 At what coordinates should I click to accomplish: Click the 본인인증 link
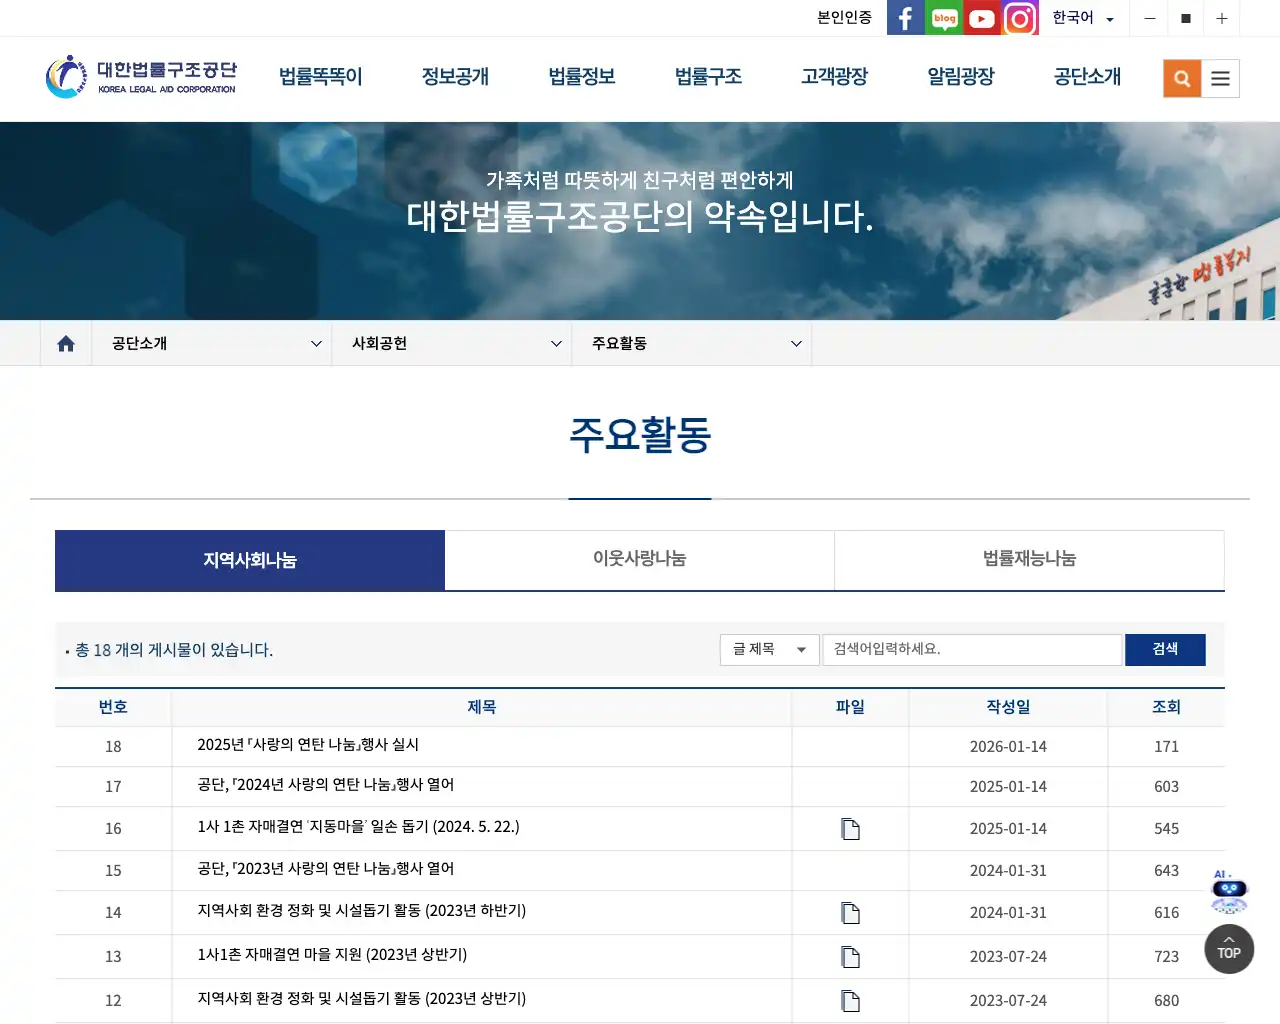(845, 18)
